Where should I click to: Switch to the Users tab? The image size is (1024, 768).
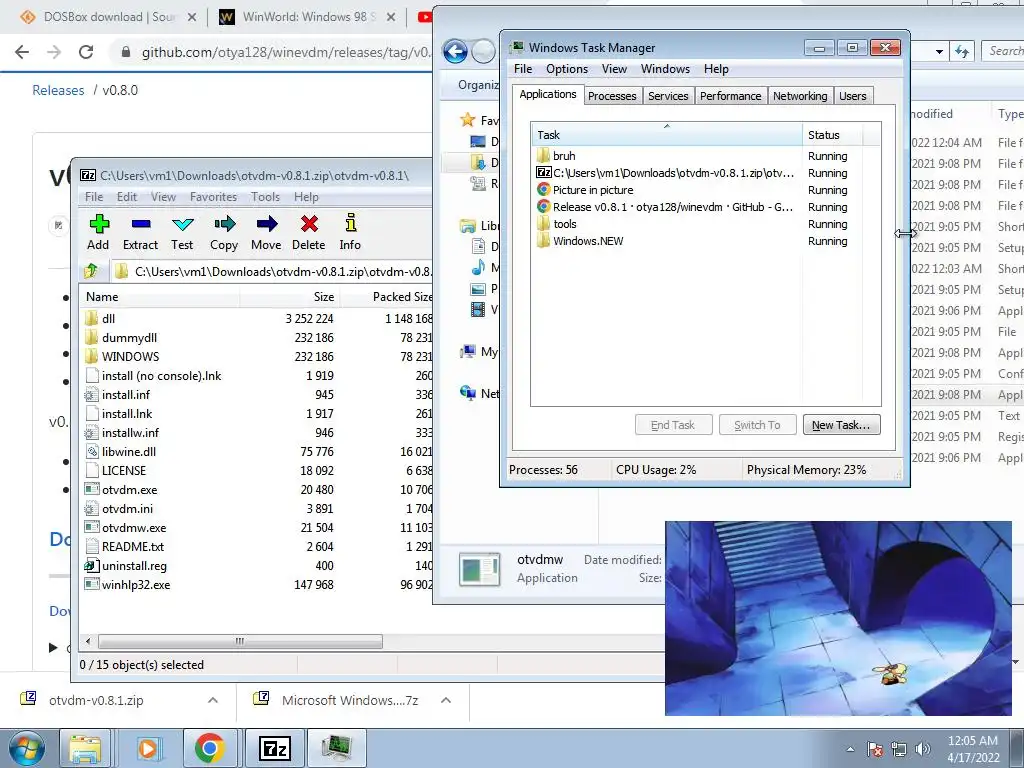pyautogui.click(x=852, y=96)
